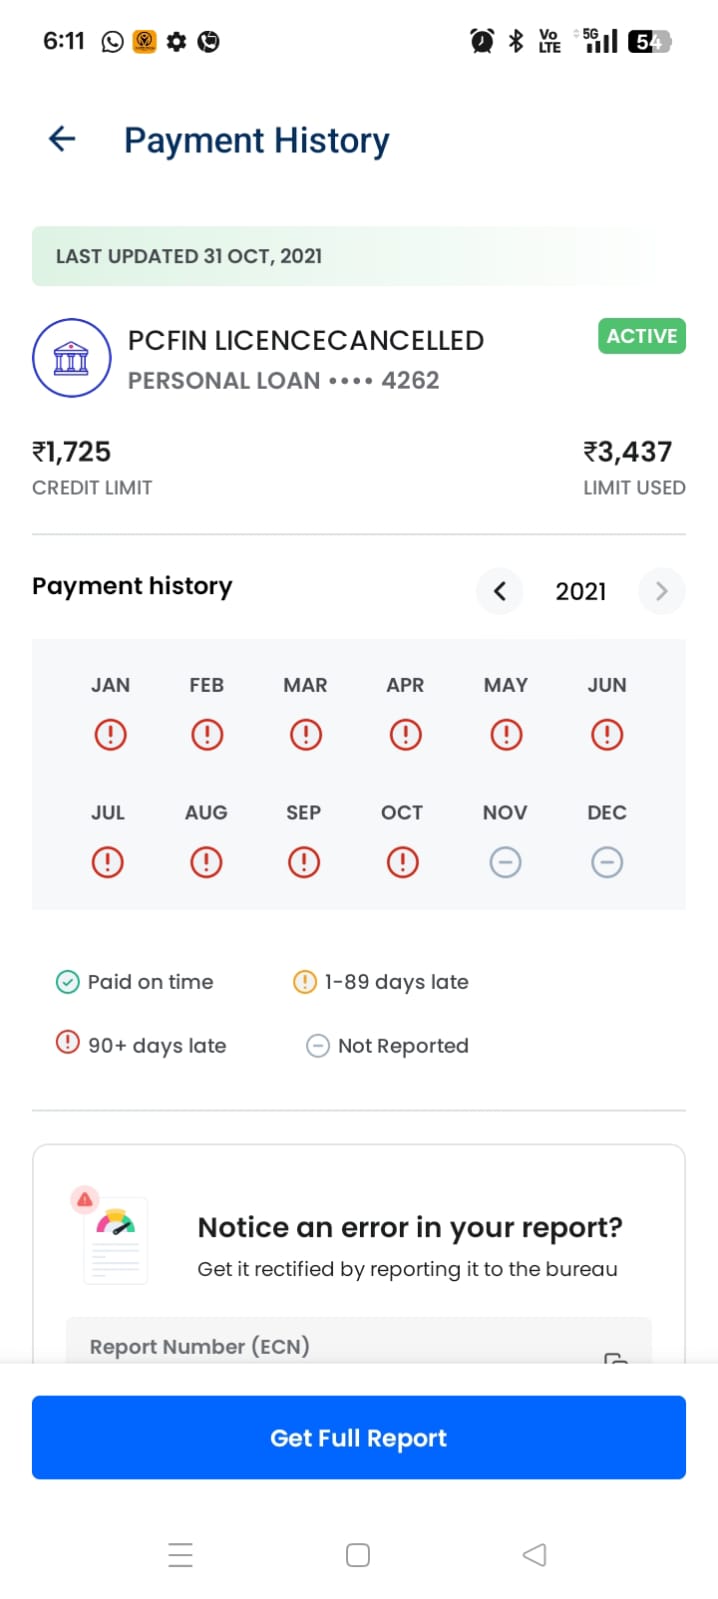Open Android recent apps menu button
The height and width of the screenshot is (1599, 718).
pos(180,1555)
